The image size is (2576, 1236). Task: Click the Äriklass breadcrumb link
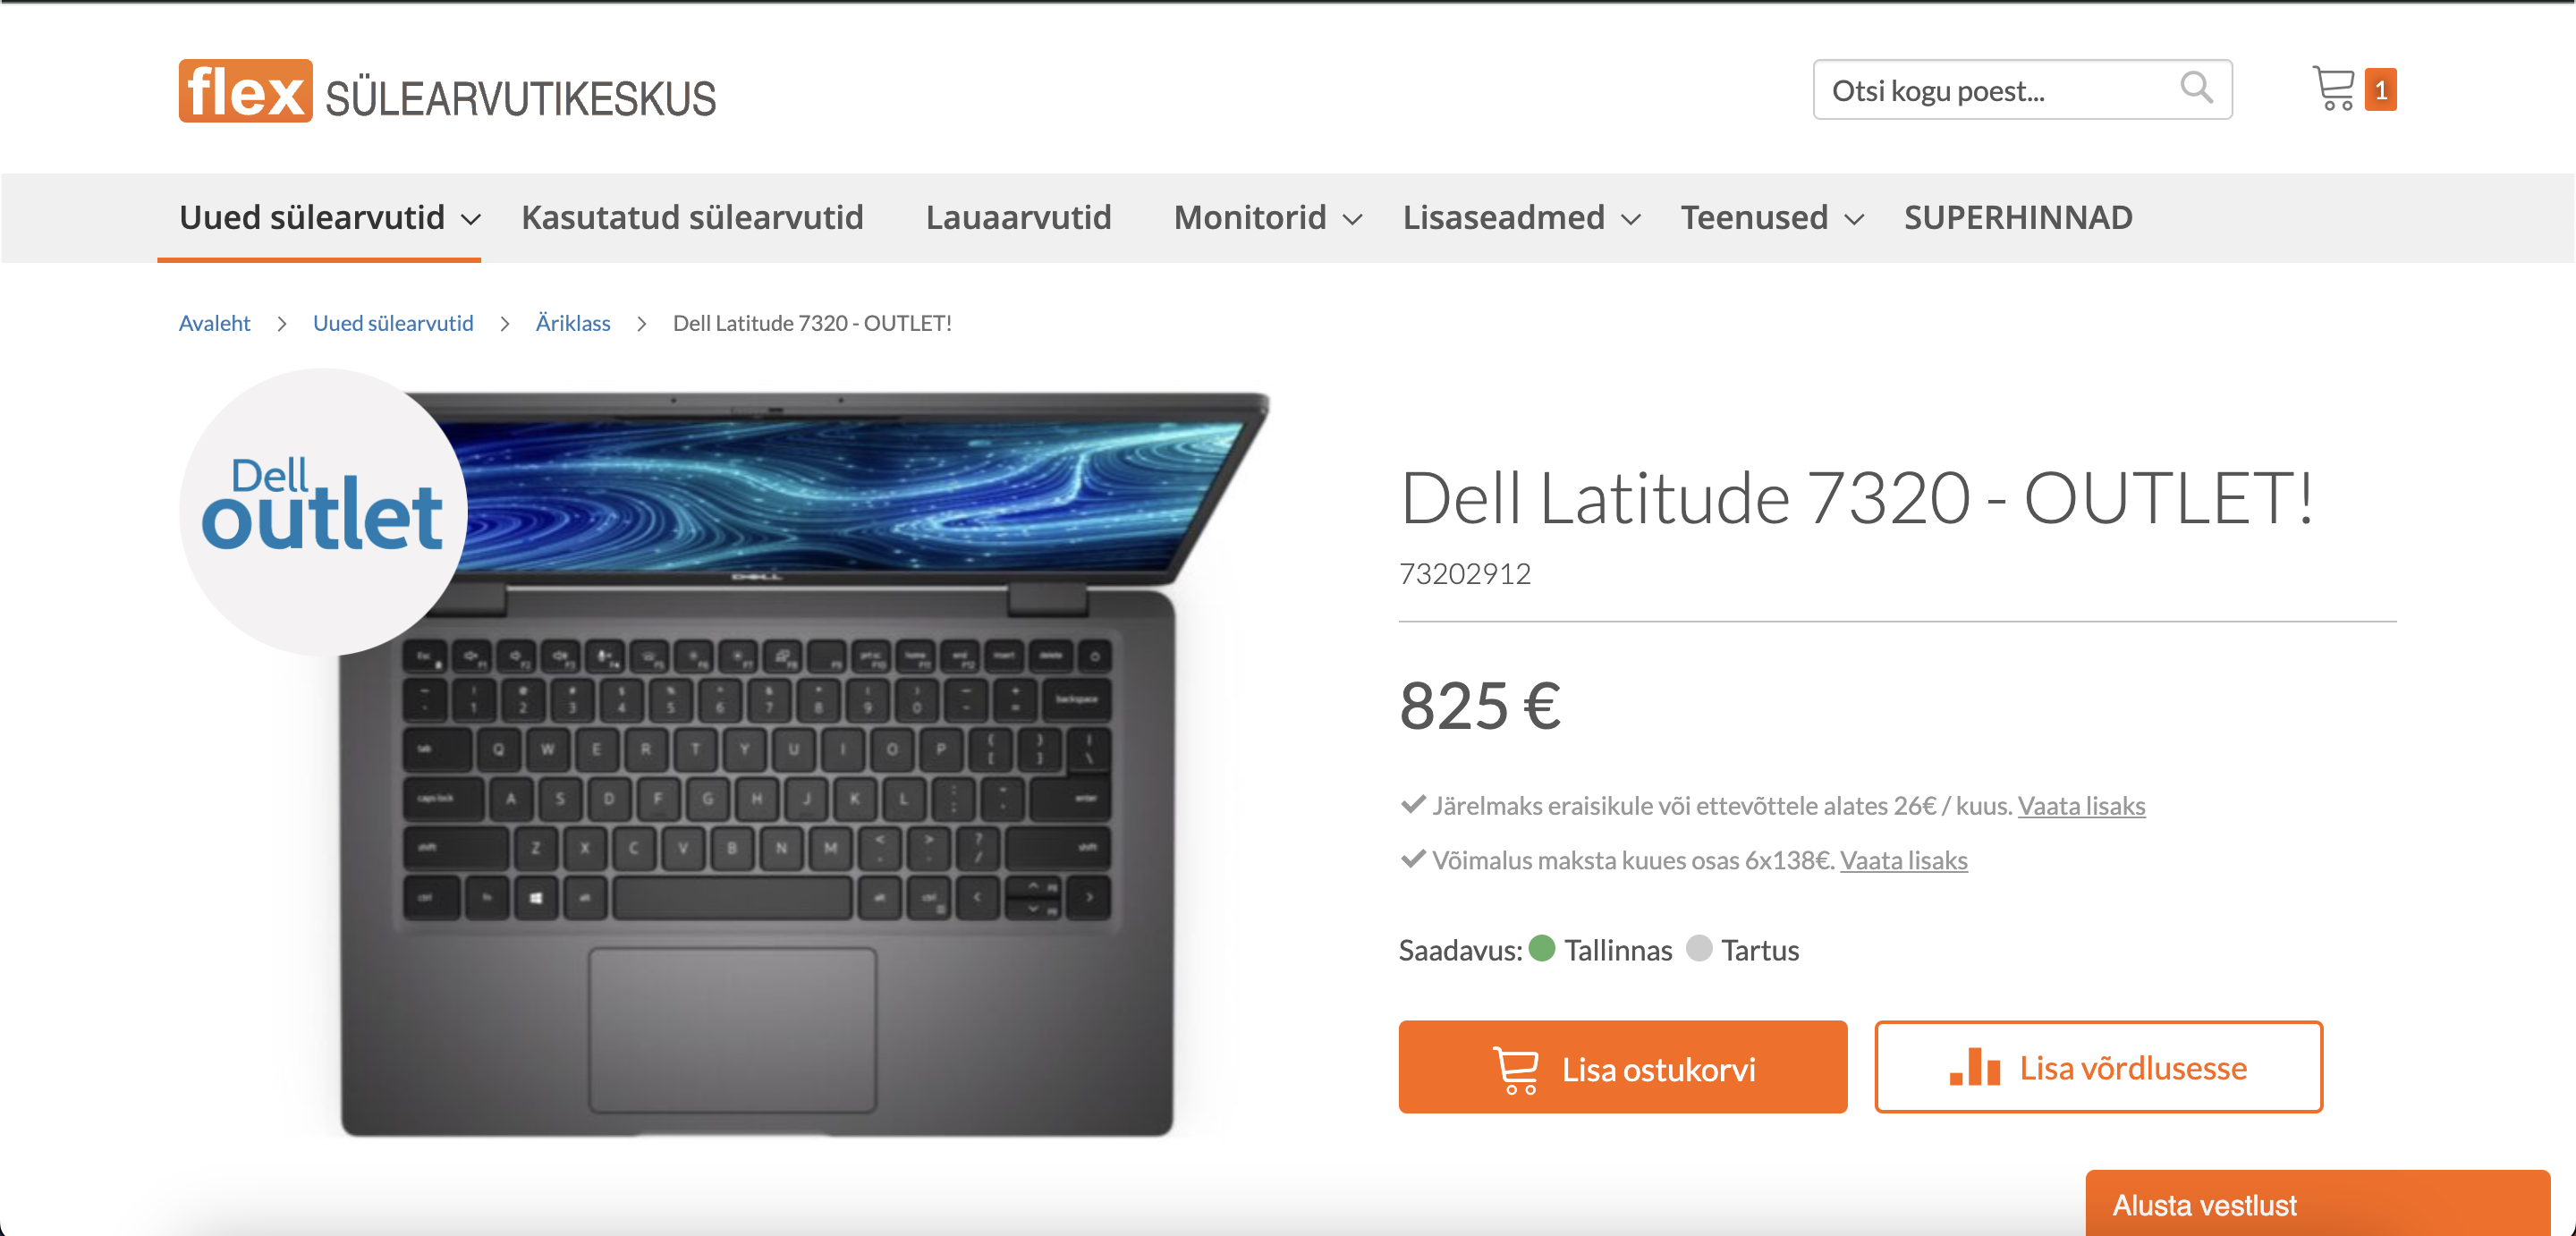pyautogui.click(x=572, y=323)
